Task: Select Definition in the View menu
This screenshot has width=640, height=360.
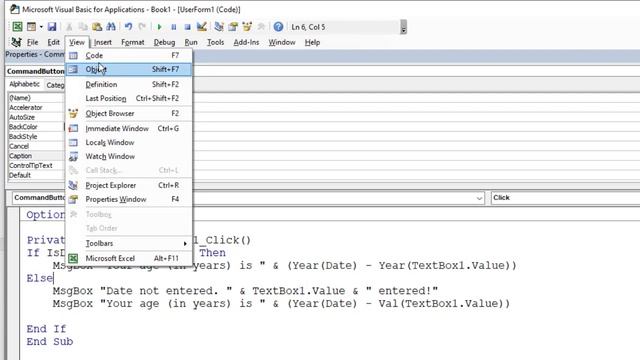Action: coord(129,84)
